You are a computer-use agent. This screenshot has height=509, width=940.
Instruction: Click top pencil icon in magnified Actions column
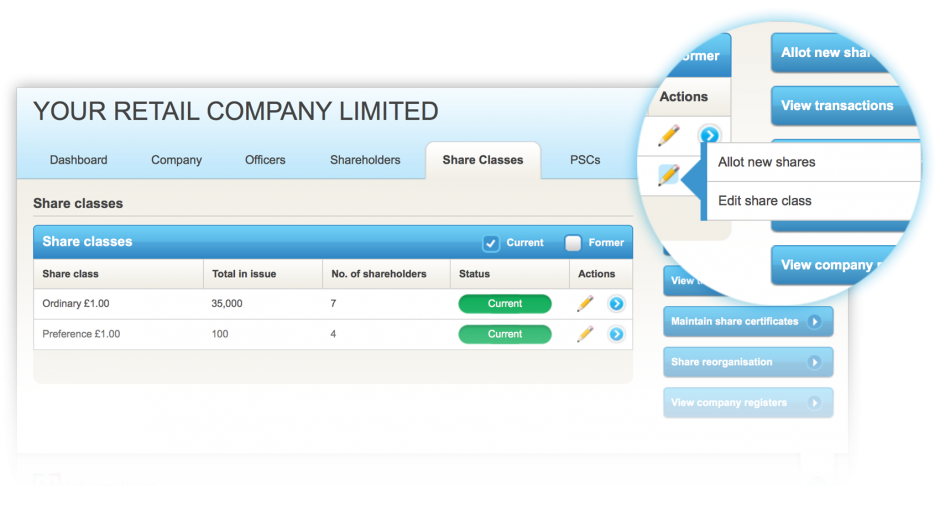coord(668,135)
